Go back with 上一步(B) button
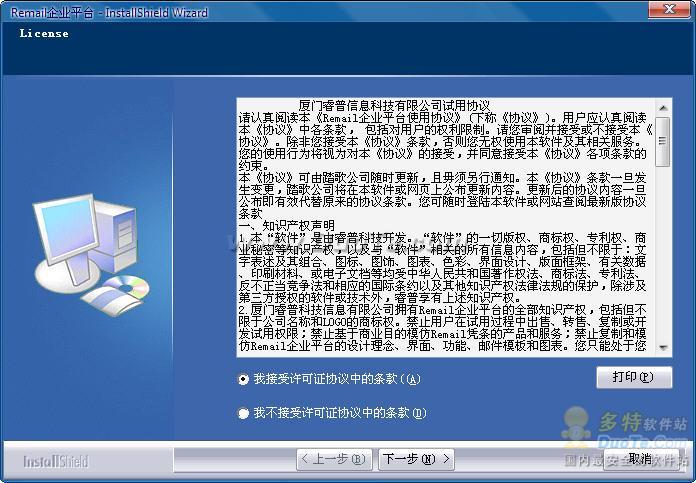The image size is (696, 483). (334, 459)
